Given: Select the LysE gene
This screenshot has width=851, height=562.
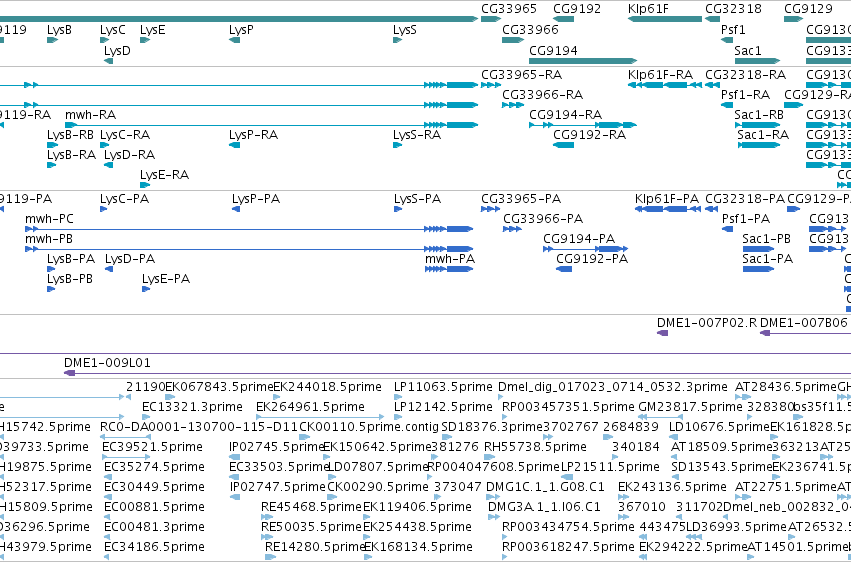Looking at the screenshot, I should pos(145,40).
